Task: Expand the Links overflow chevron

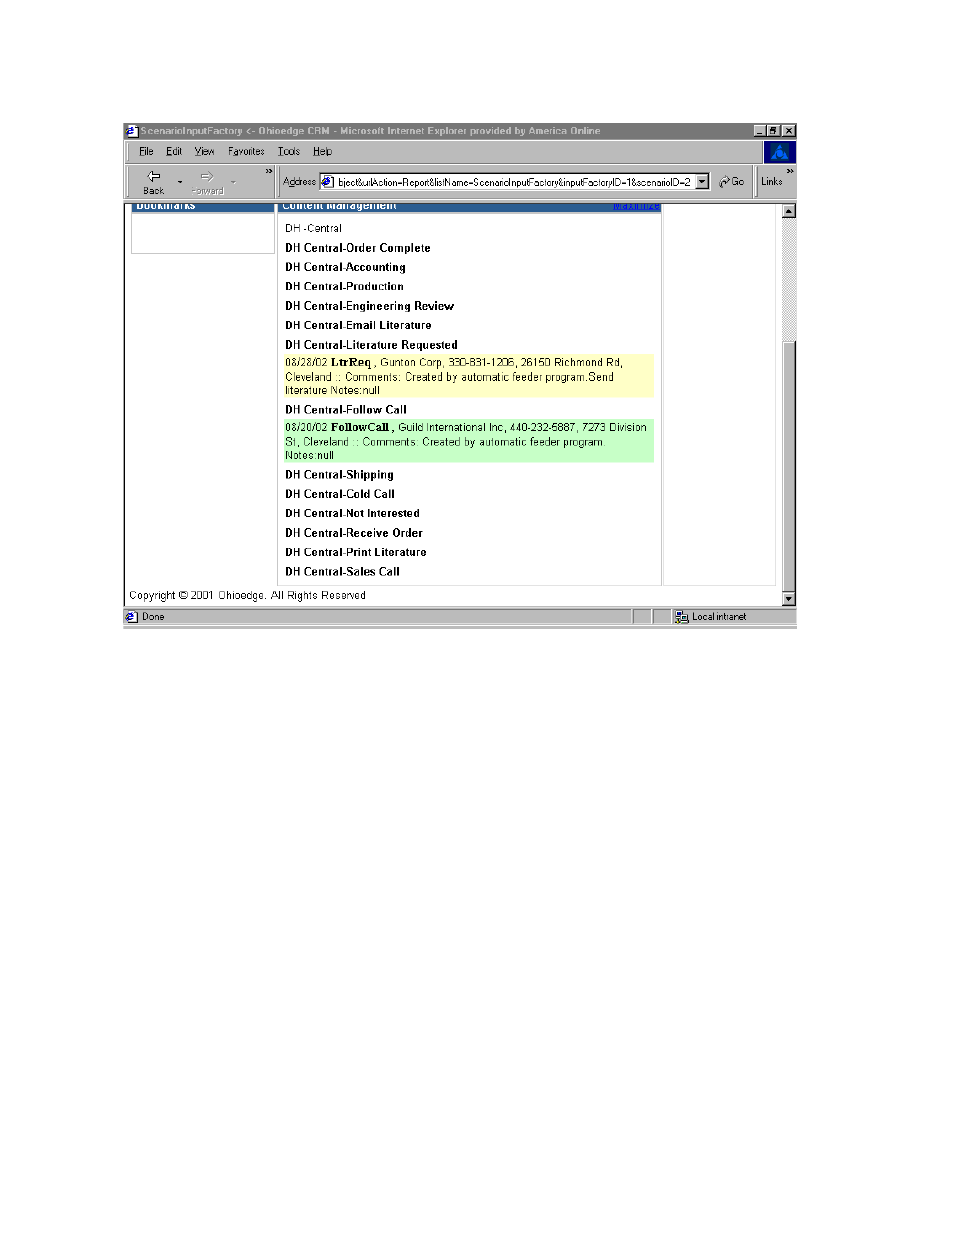Action: (x=790, y=172)
